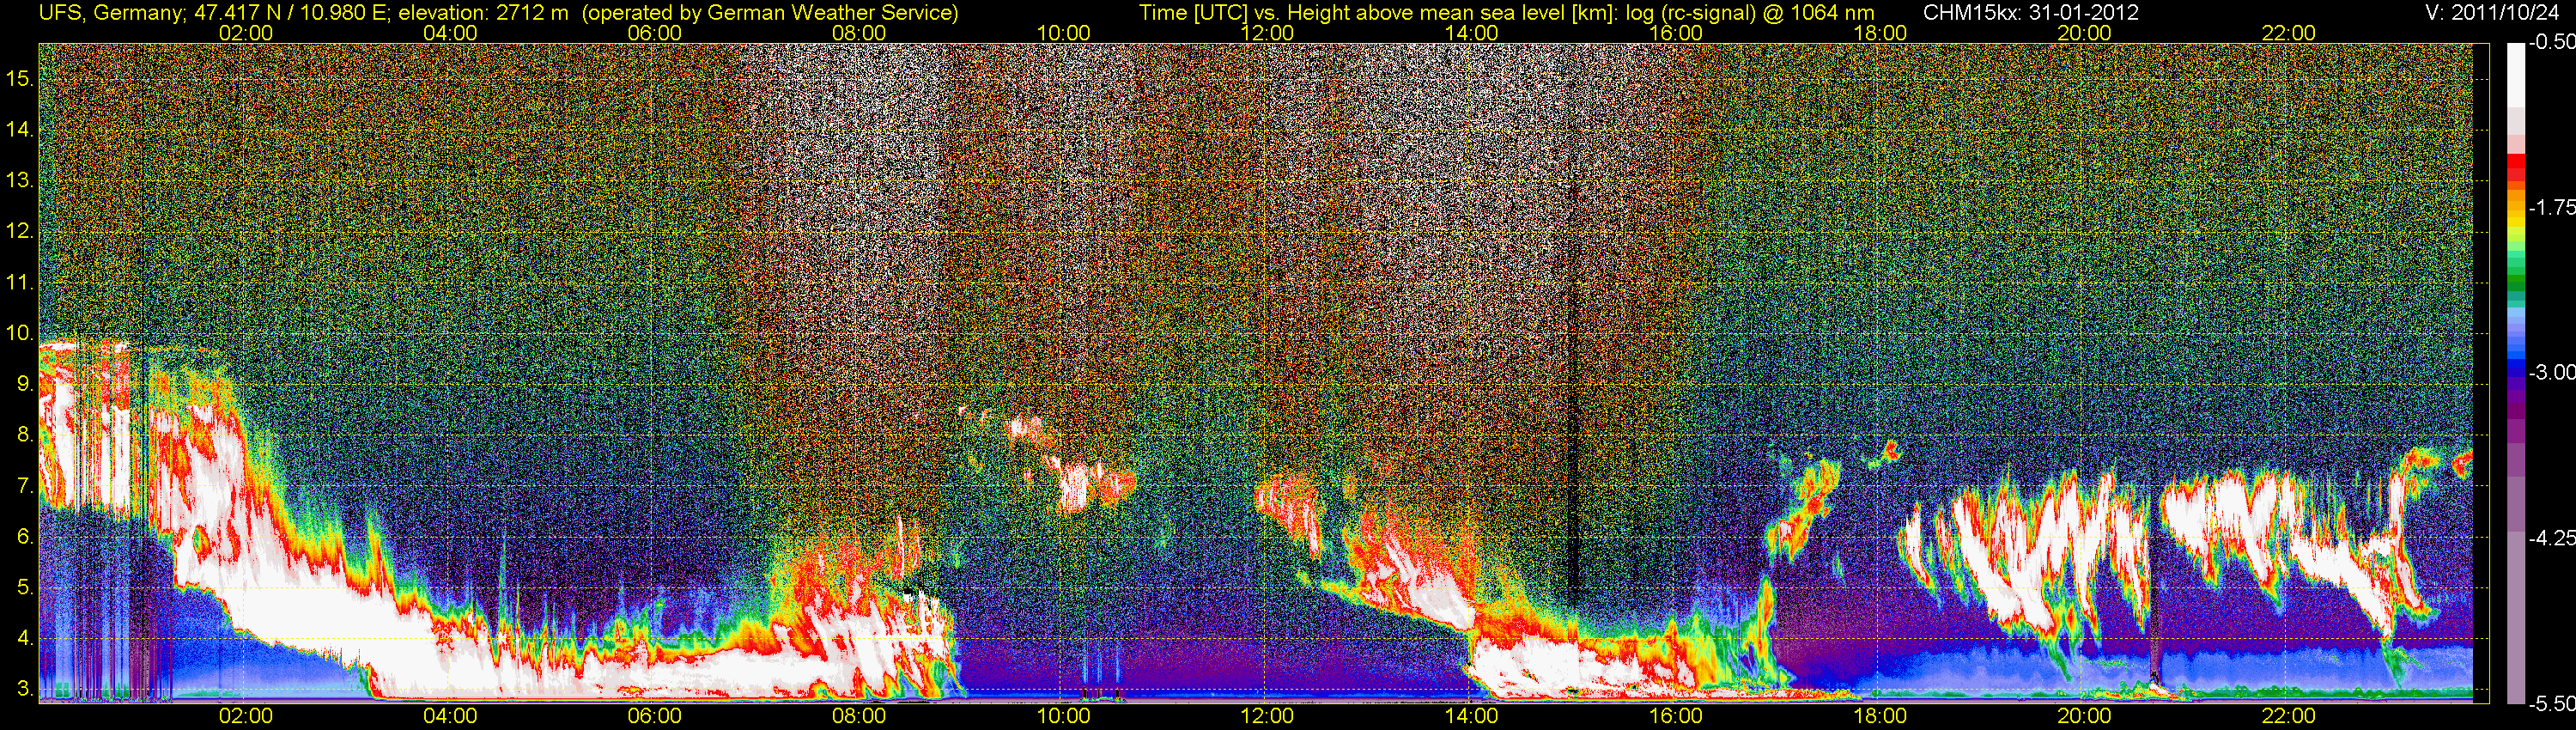
Task: Click the 08:00 label on bottom time axis
Action: (x=859, y=716)
